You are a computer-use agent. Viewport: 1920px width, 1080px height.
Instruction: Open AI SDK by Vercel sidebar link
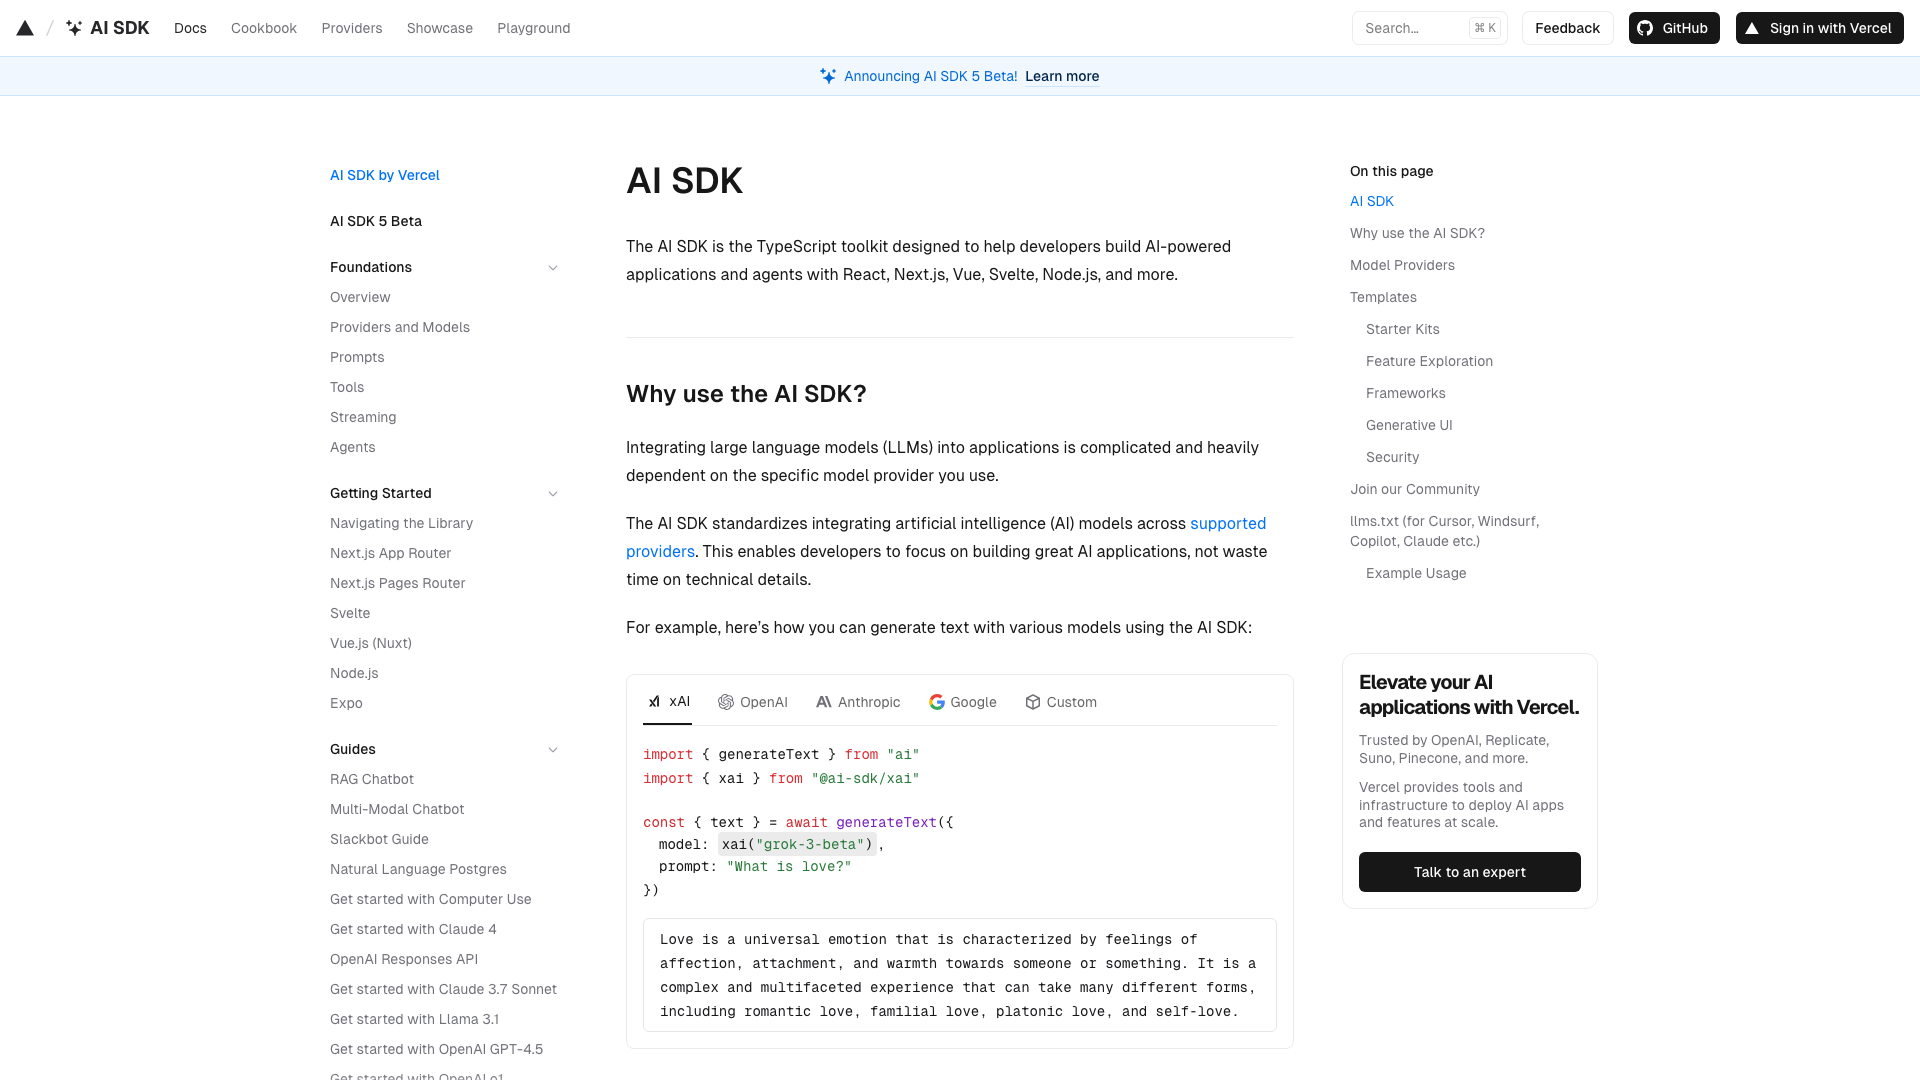coord(385,175)
